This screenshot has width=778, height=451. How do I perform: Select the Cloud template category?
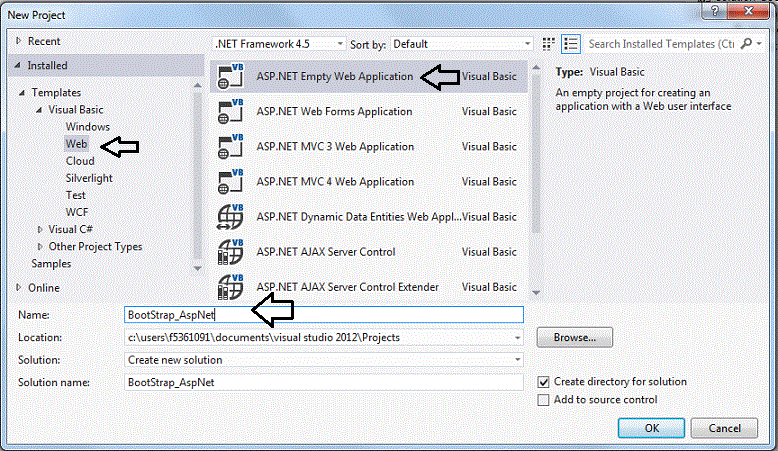pyautogui.click(x=80, y=161)
